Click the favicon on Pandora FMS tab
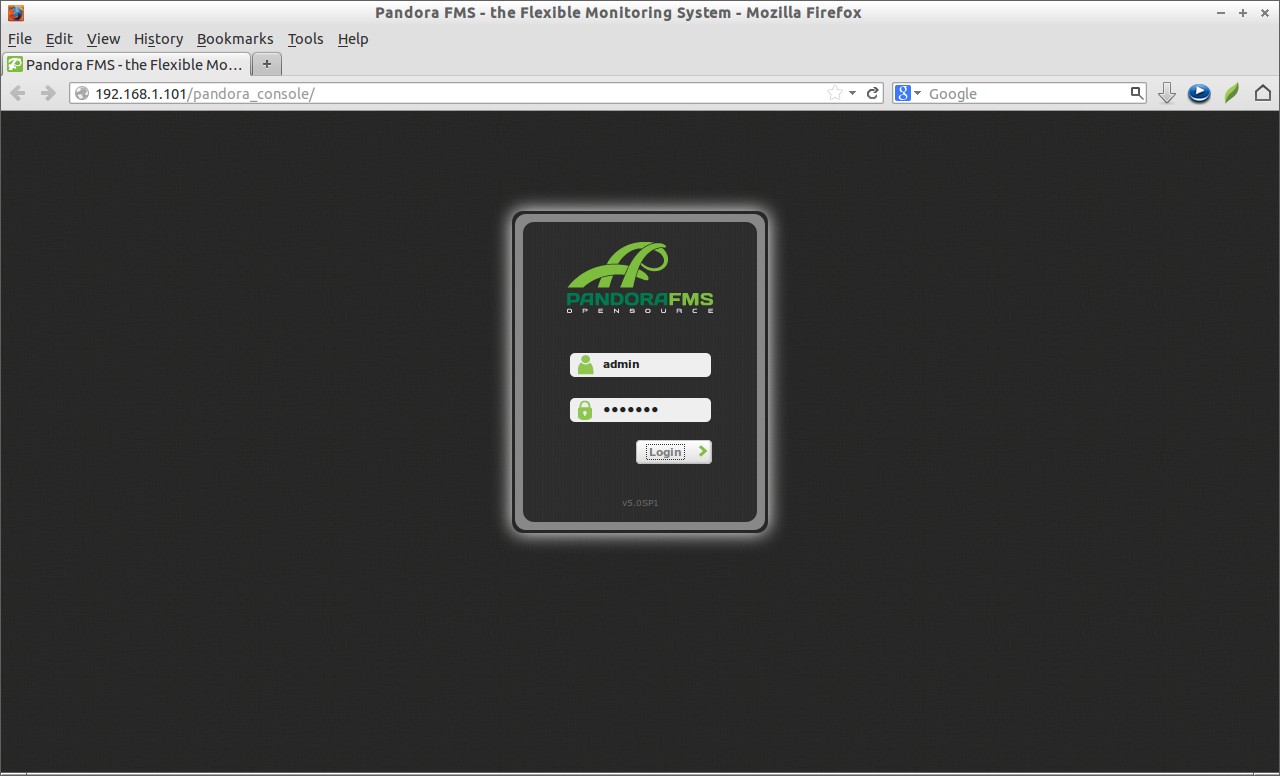This screenshot has width=1280, height=776. pyautogui.click(x=15, y=64)
